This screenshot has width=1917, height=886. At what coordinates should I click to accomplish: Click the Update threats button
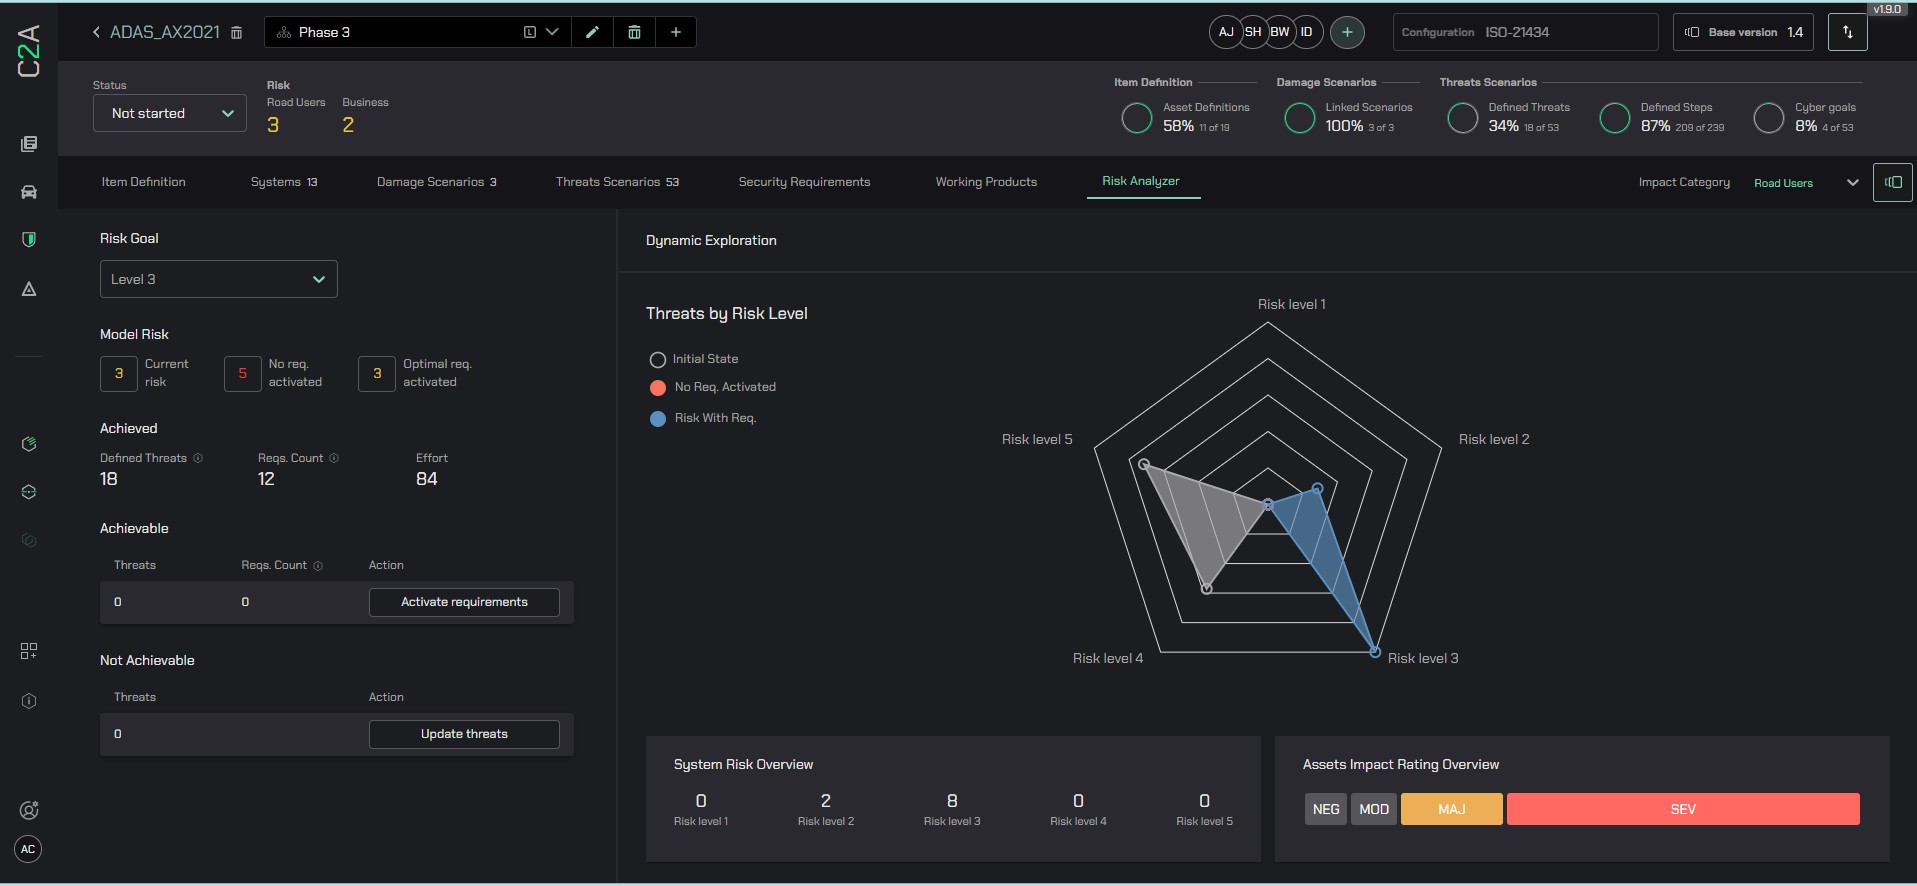(464, 734)
